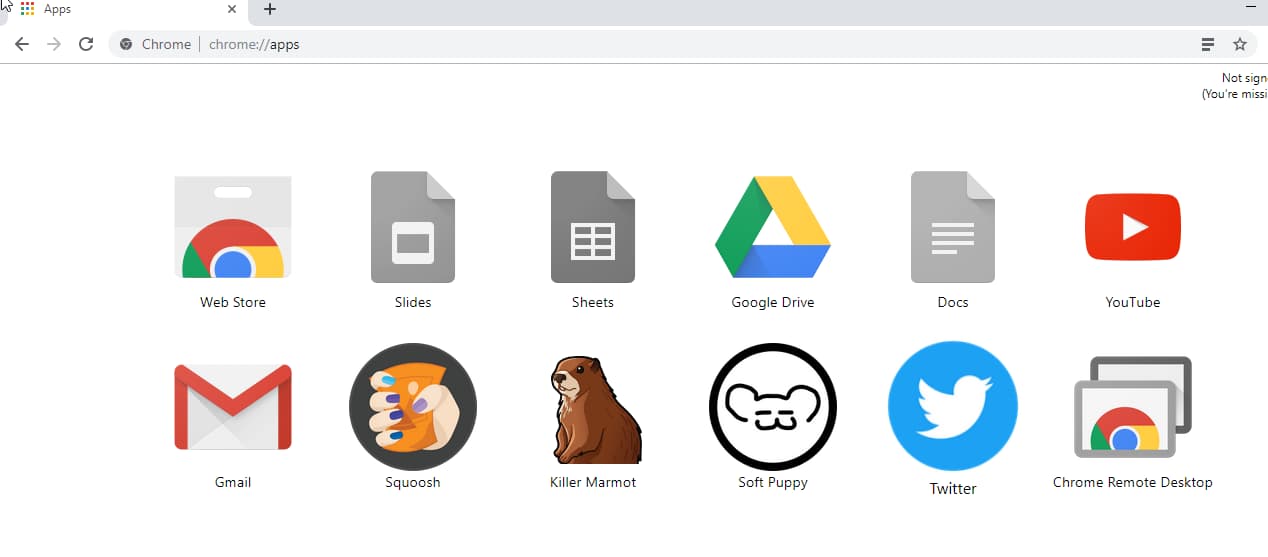
Task: Bookmark this page with the star
Action: 1240,44
